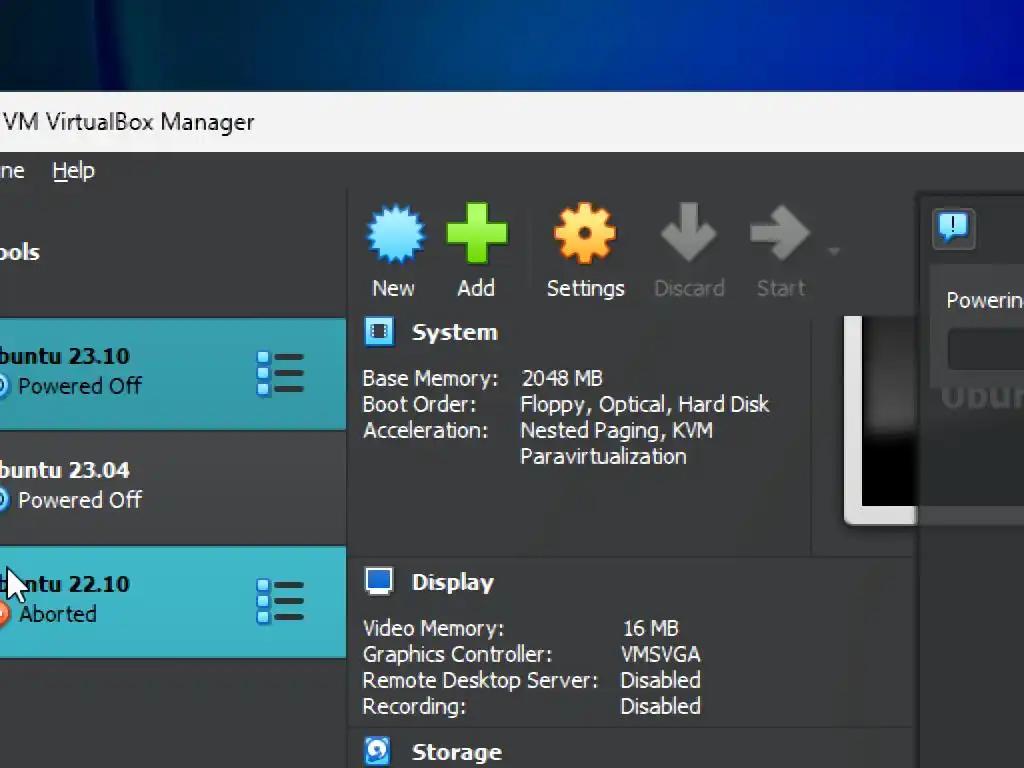Click the Powered Off status under Ubuntu 23.04

(80, 500)
